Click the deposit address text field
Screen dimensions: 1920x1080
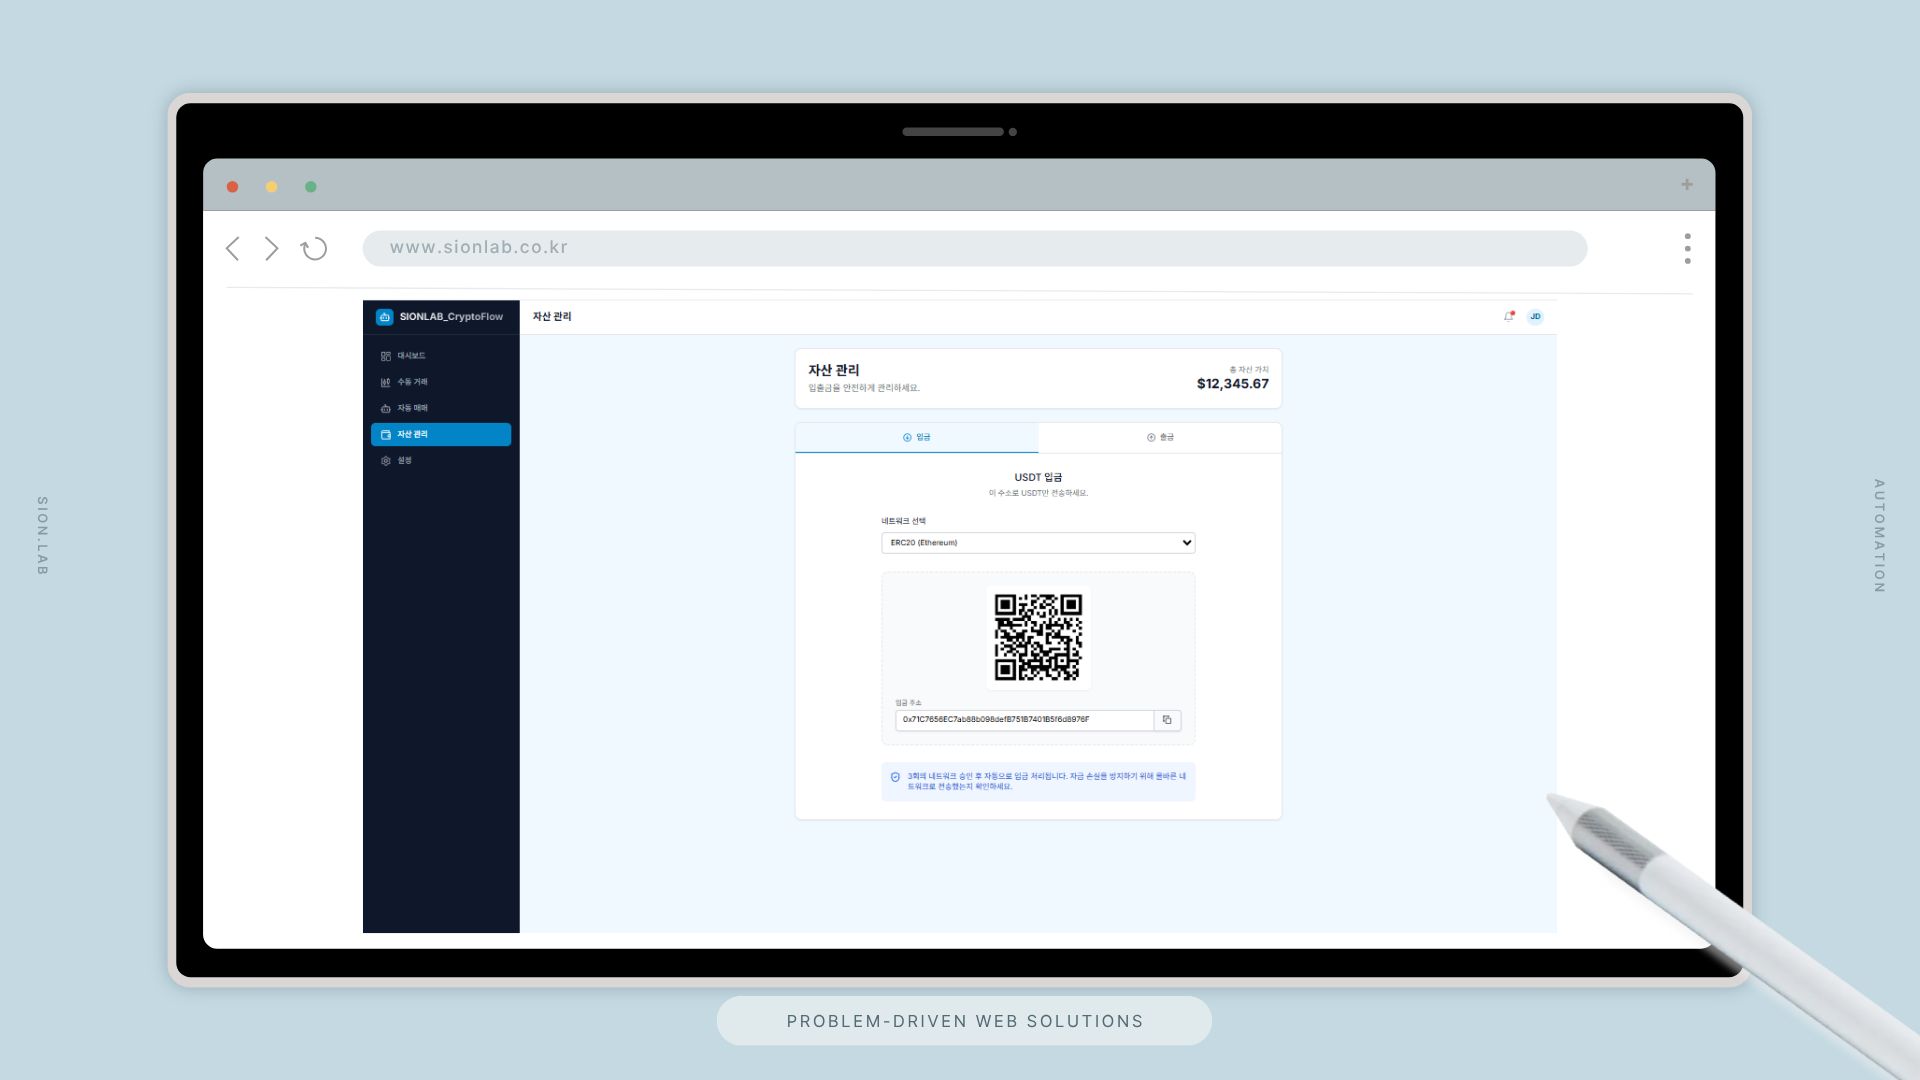[x=1022, y=720]
